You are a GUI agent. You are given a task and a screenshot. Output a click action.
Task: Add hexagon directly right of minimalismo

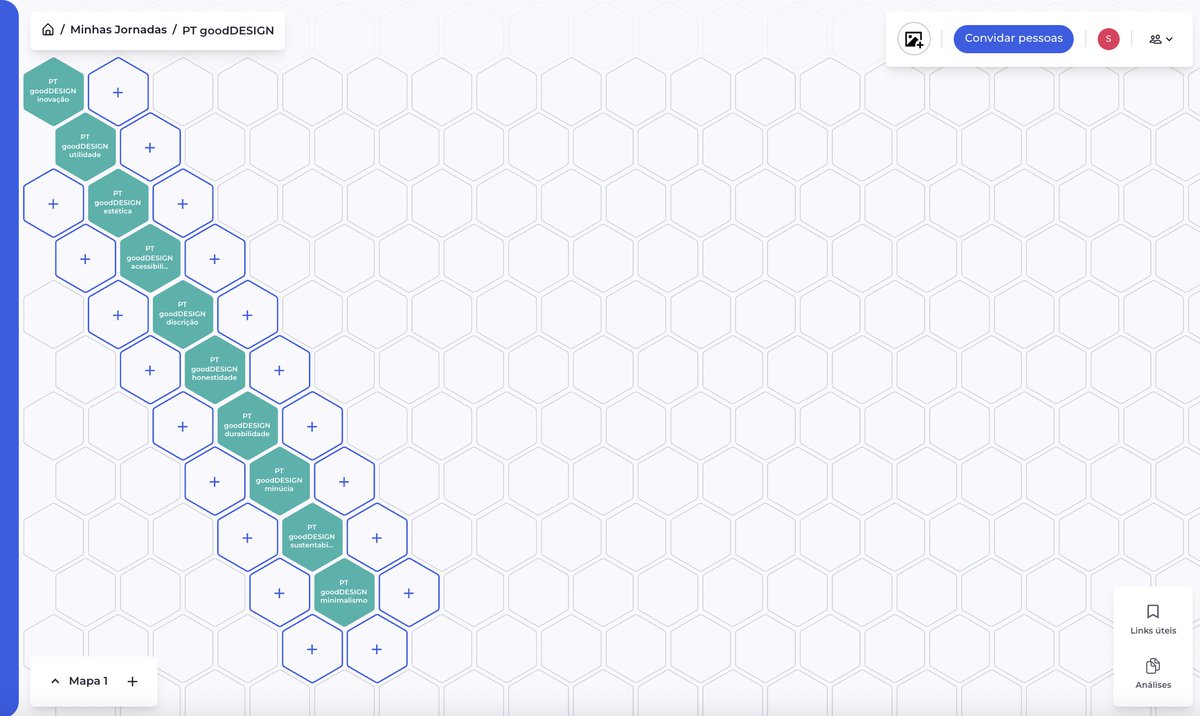tap(409, 593)
